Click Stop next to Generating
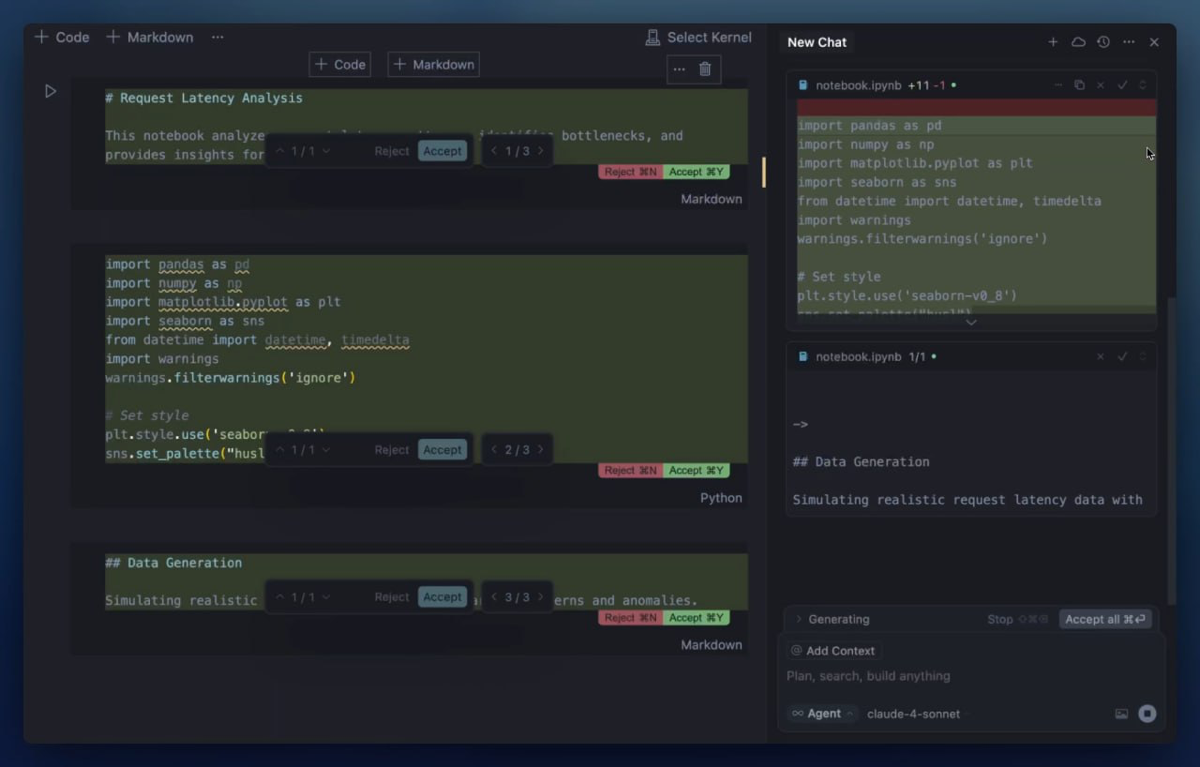The image size is (1200, 767). 1017,619
